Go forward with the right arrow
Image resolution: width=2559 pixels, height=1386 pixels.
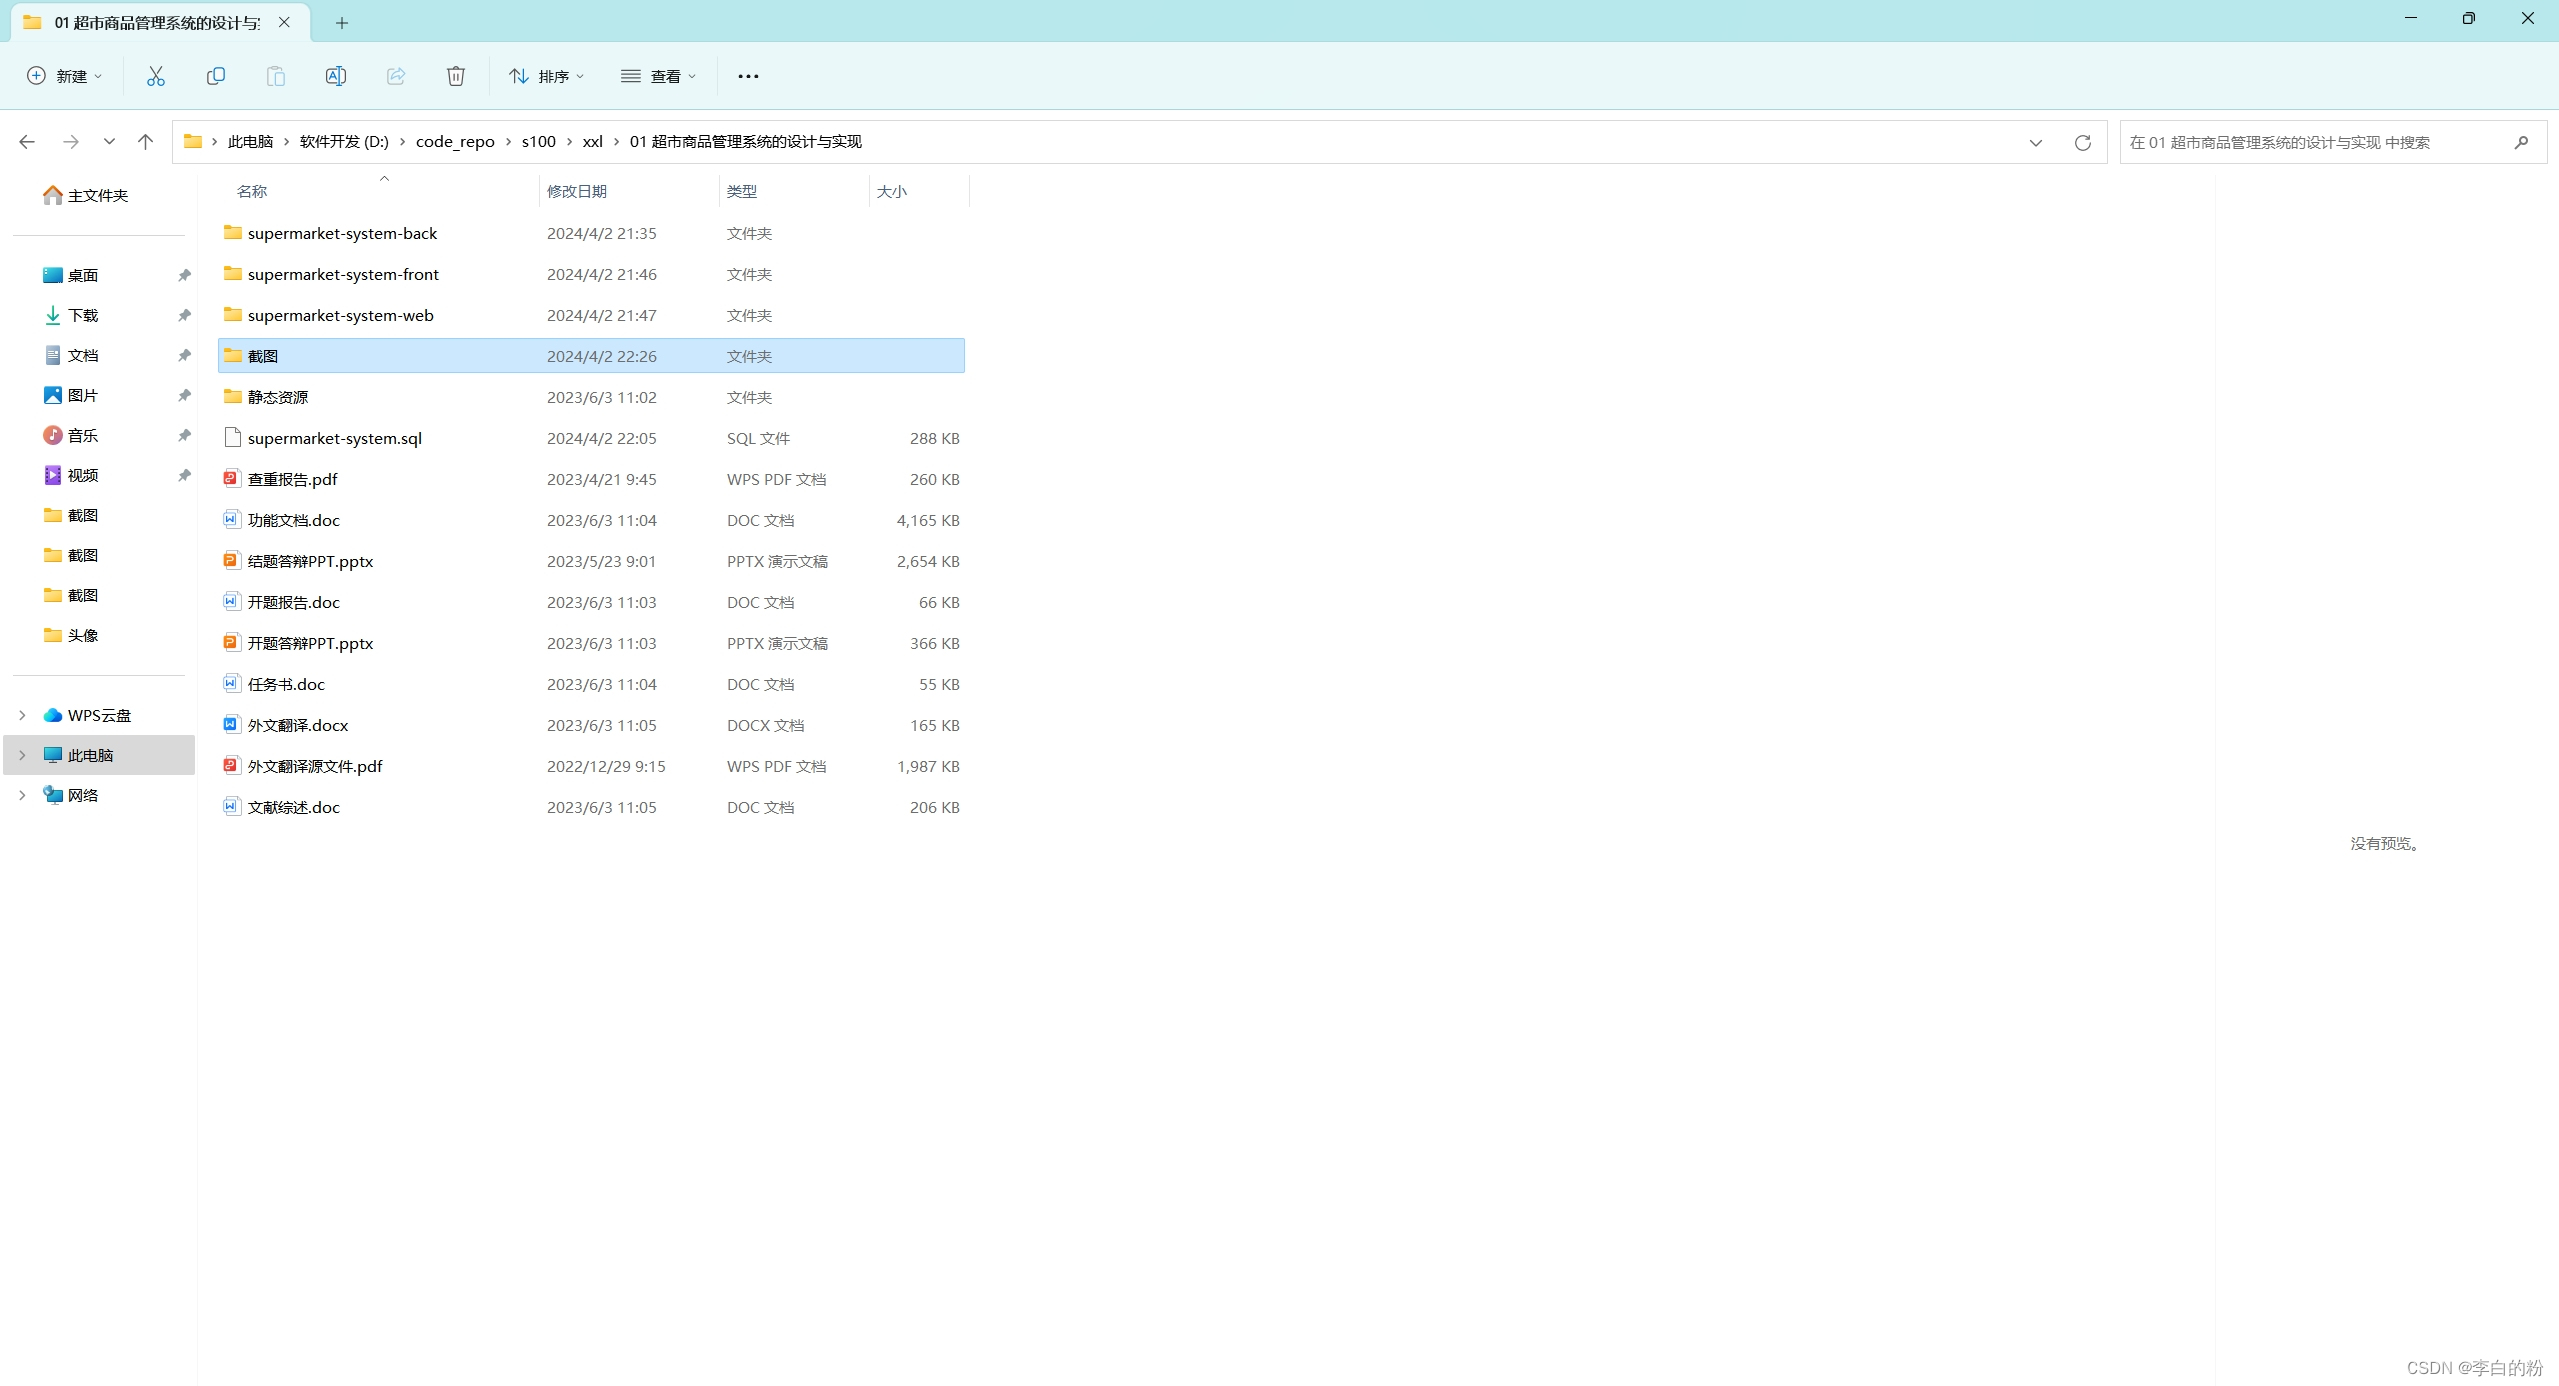coord(70,142)
